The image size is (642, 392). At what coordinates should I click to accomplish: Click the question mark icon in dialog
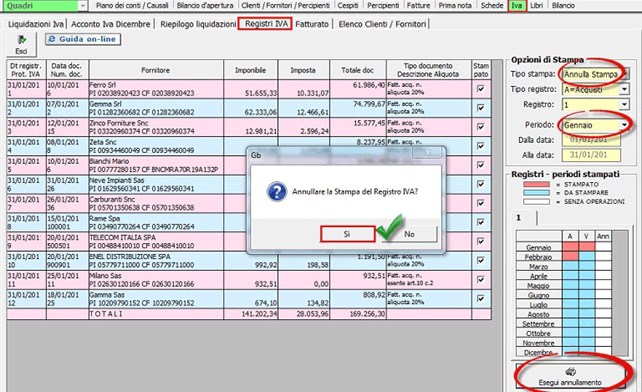point(277,192)
